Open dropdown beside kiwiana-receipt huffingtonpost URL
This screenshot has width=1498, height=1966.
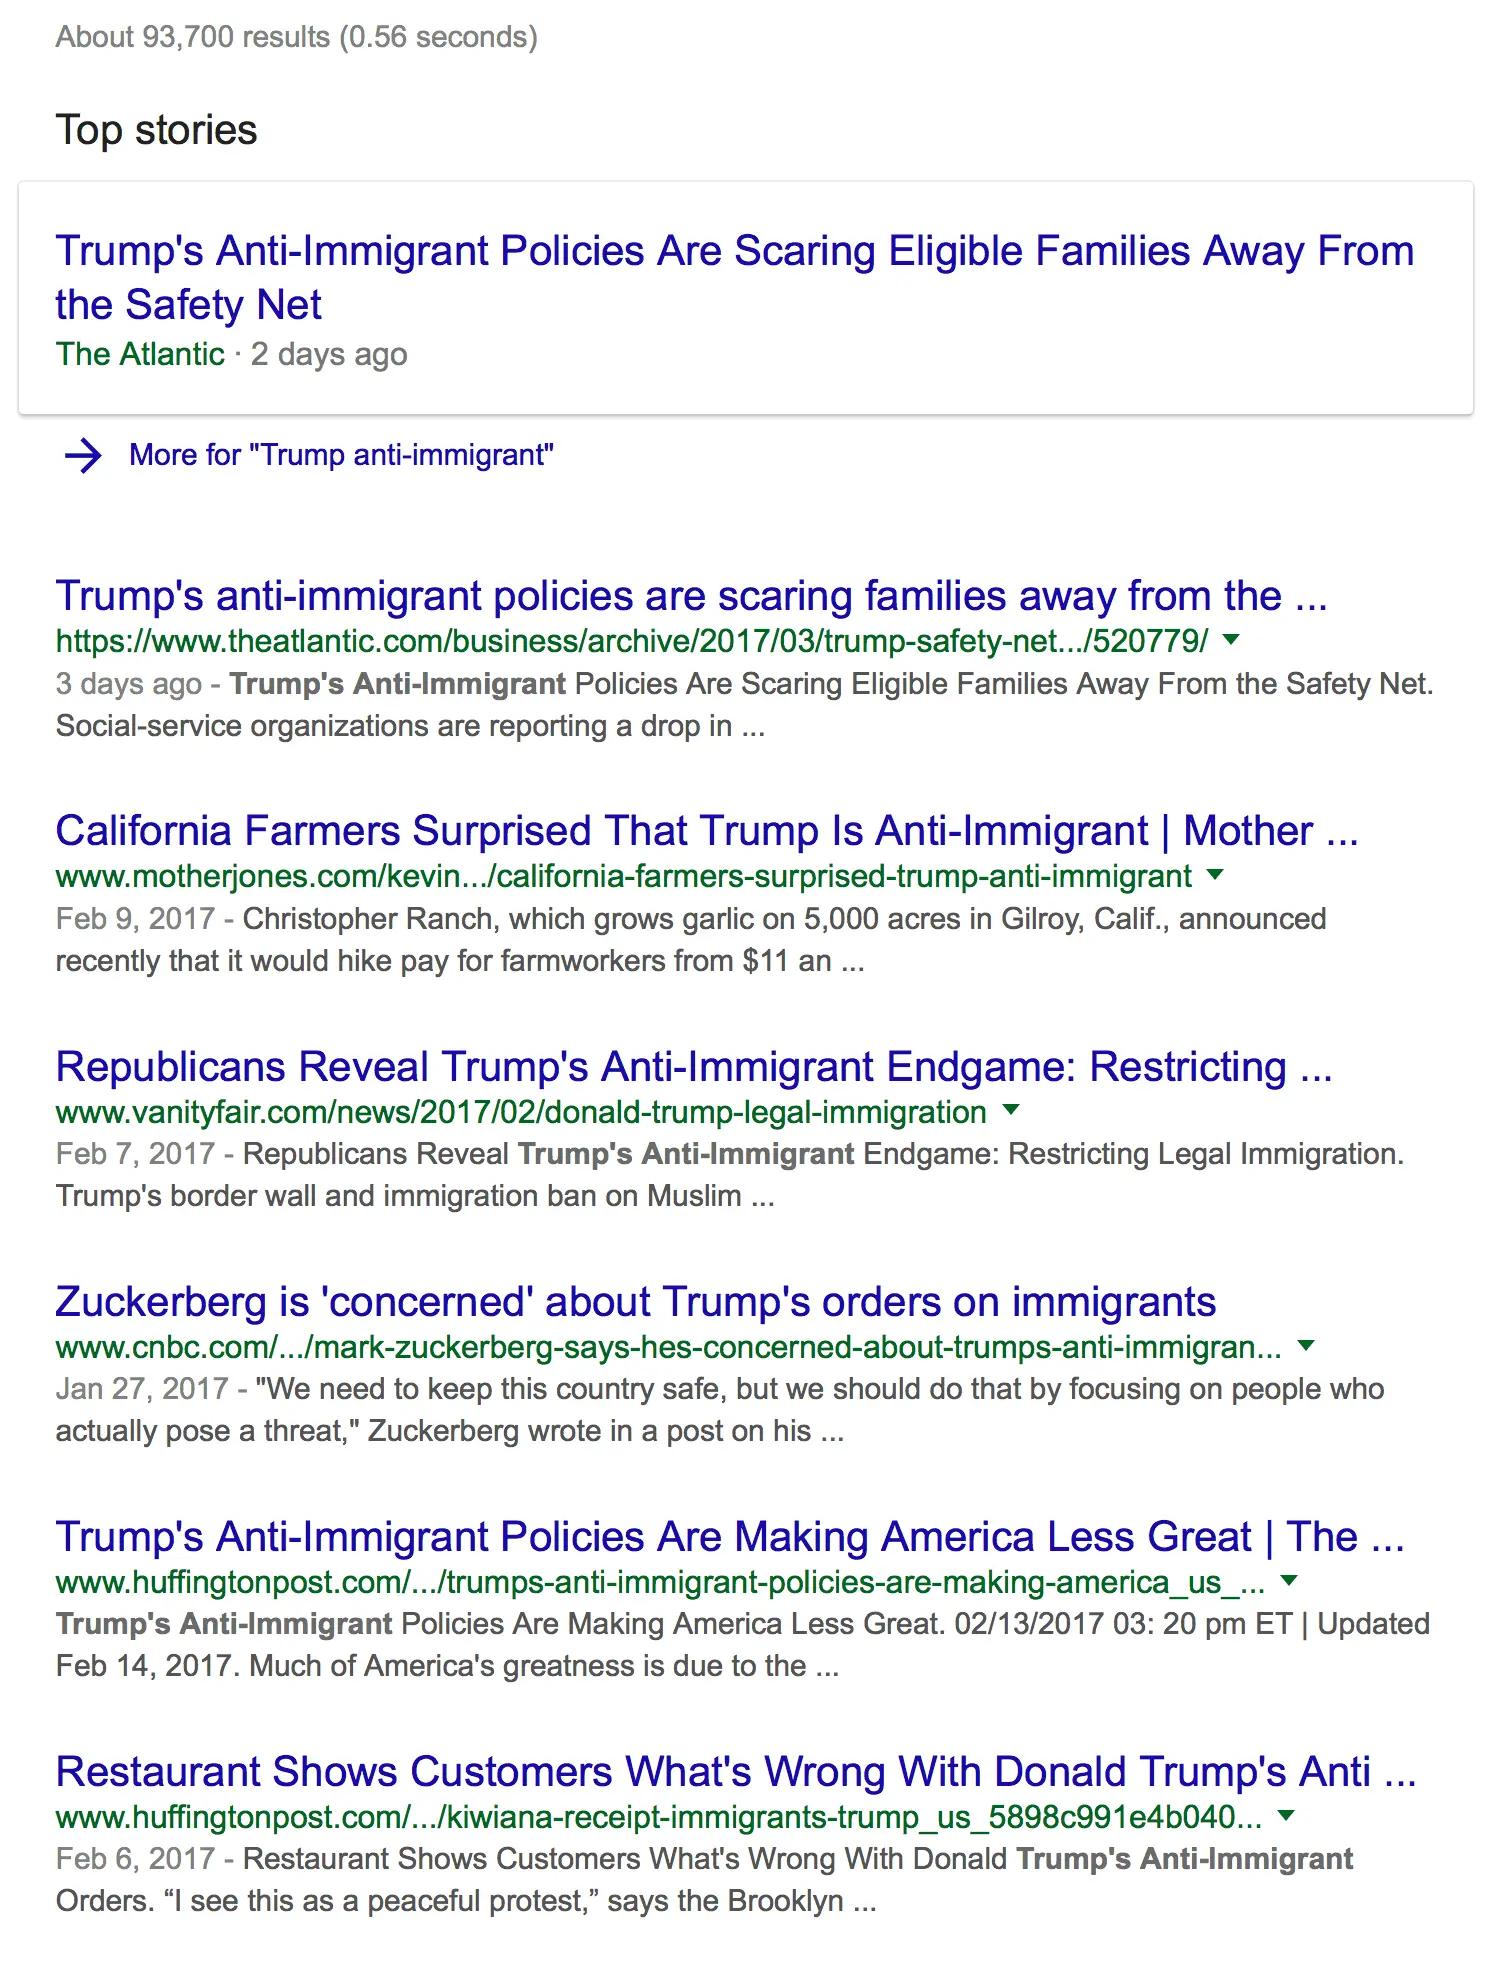click(1287, 1816)
